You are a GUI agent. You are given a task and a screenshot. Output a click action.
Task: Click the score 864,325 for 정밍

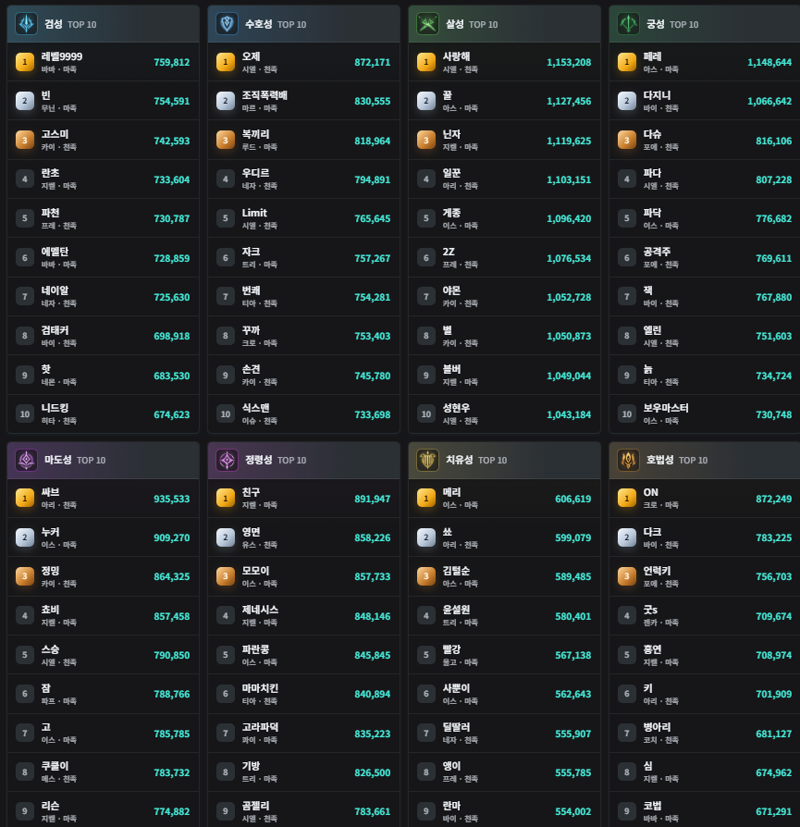[171, 577]
